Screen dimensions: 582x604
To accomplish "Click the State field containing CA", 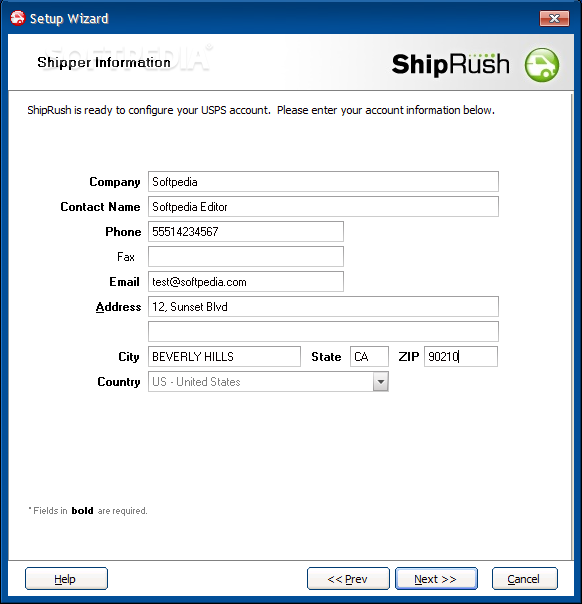I will (x=369, y=357).
